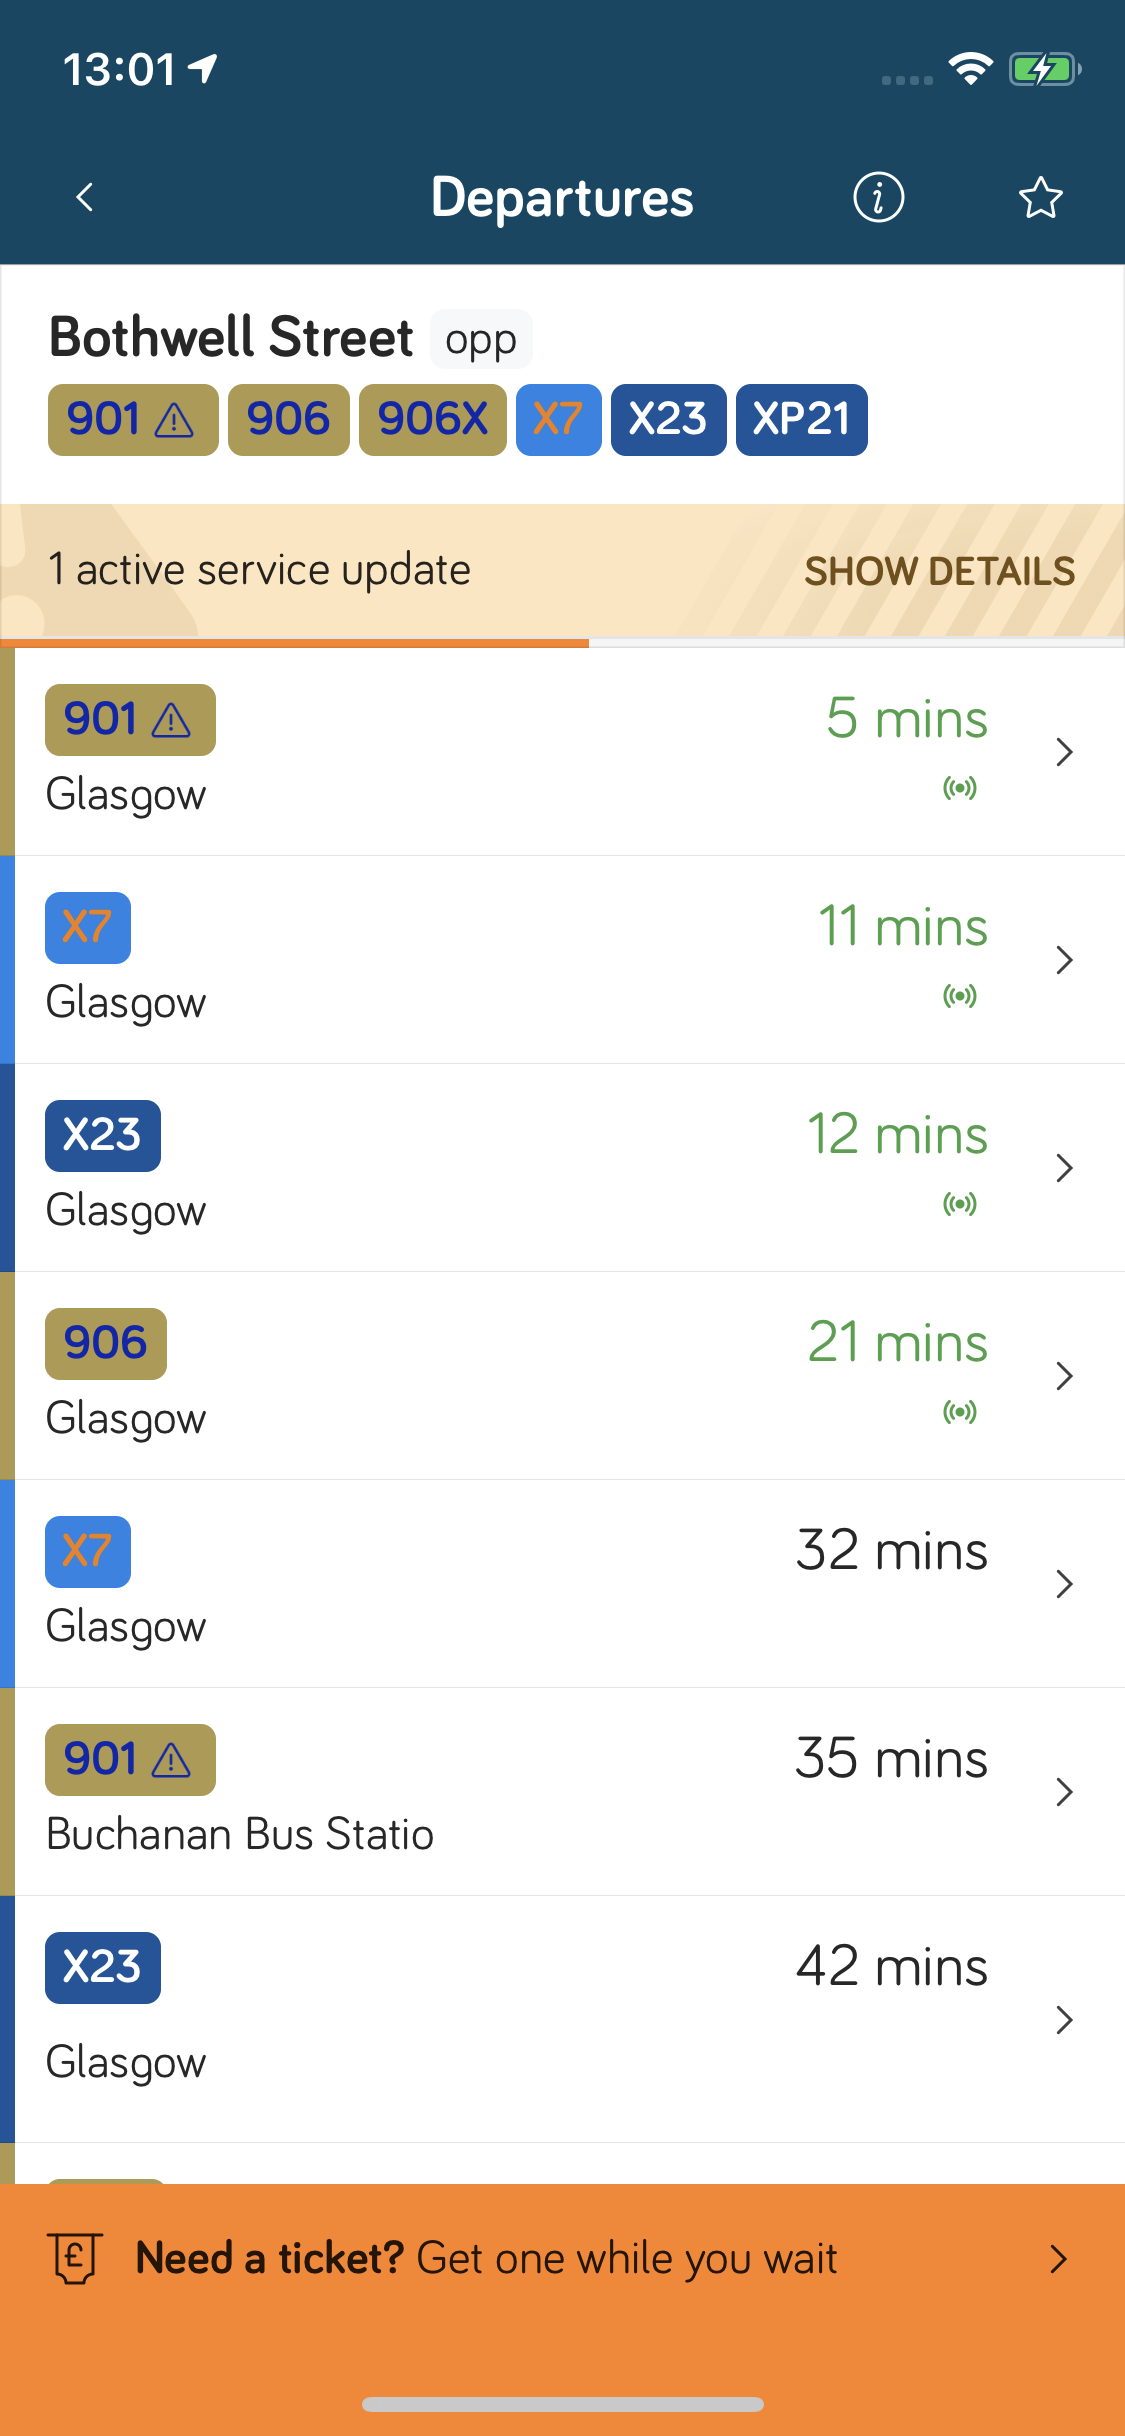The height and width of the screenshot is (2436, 1125).
Task: Select the 906 route filter badge
Action: [288, 420]
